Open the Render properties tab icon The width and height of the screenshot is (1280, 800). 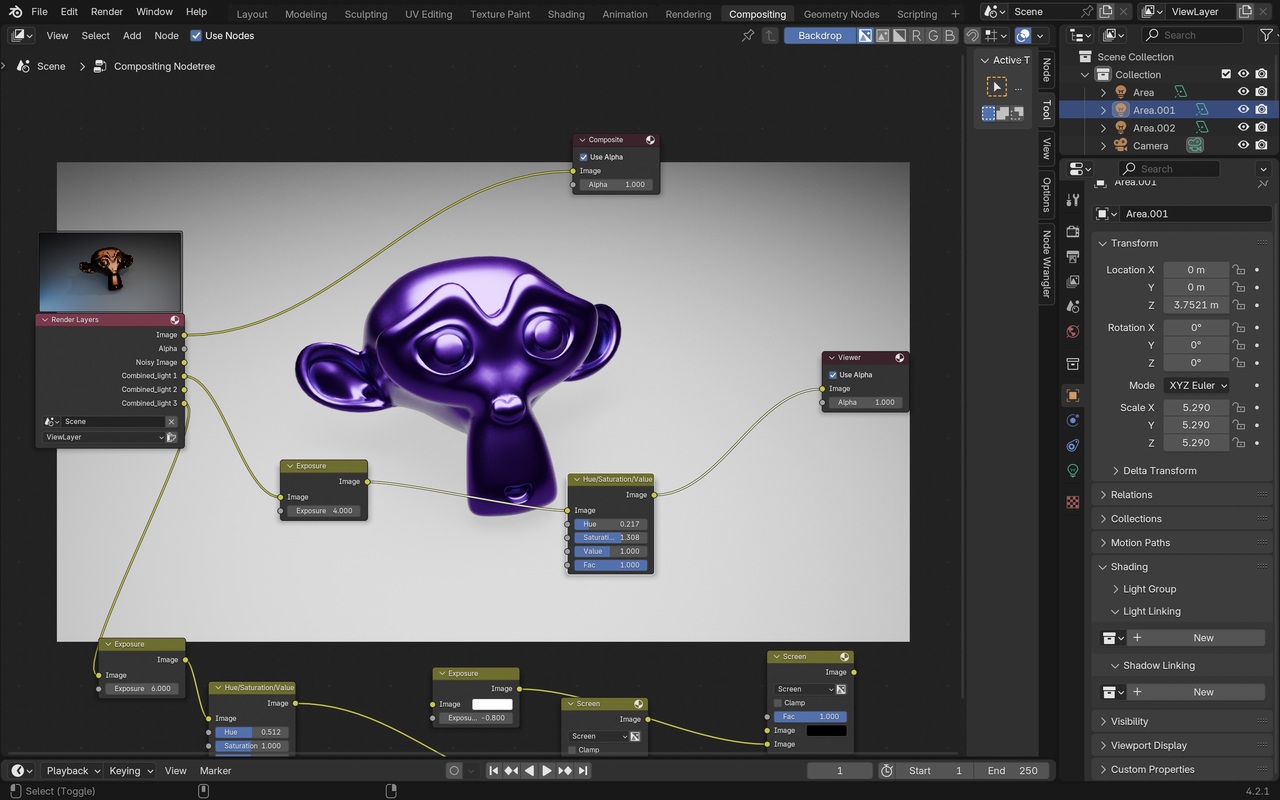[1073, 232]
